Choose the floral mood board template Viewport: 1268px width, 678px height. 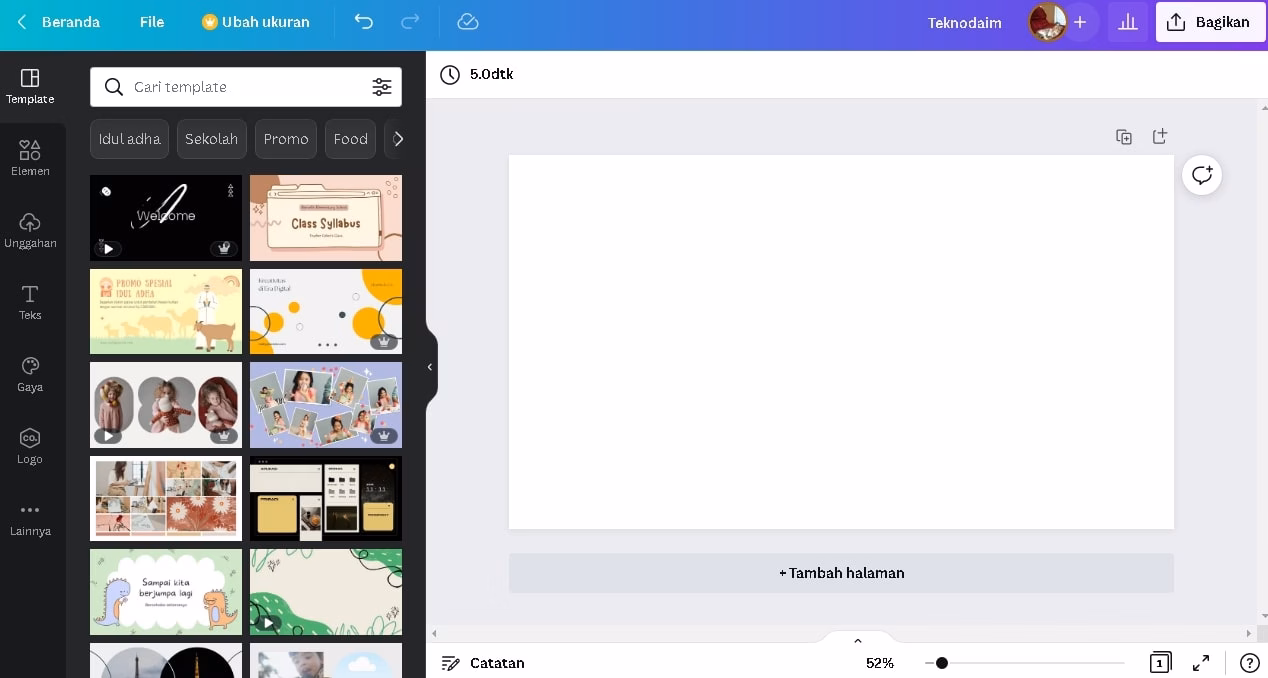pyautogui.click(x=166, y=498)
